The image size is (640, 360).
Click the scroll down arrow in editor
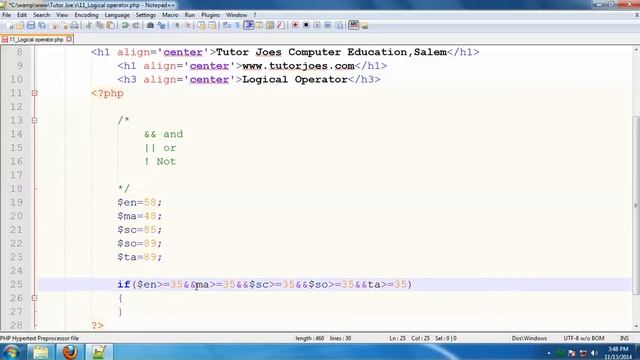pos(636,326)
